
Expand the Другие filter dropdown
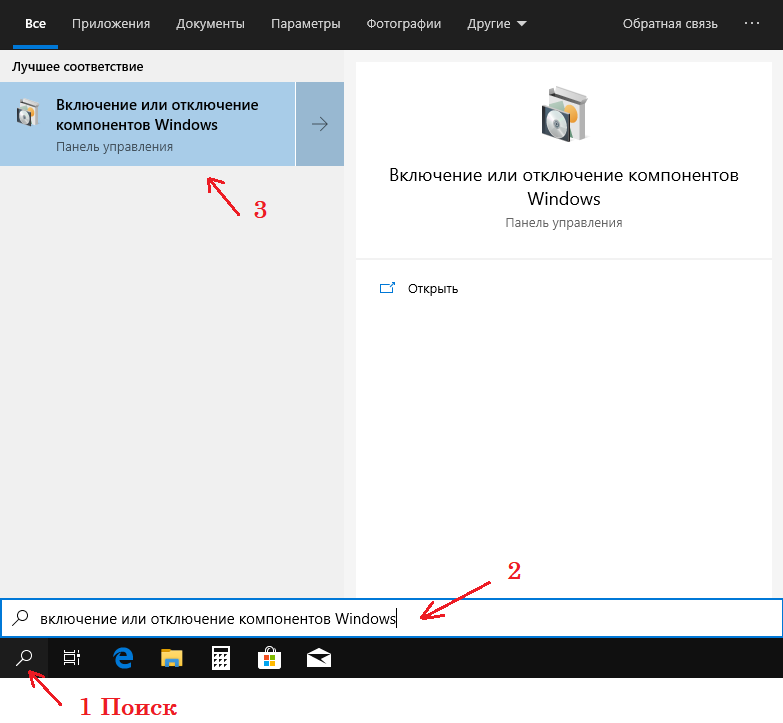[x=496, y=23]
